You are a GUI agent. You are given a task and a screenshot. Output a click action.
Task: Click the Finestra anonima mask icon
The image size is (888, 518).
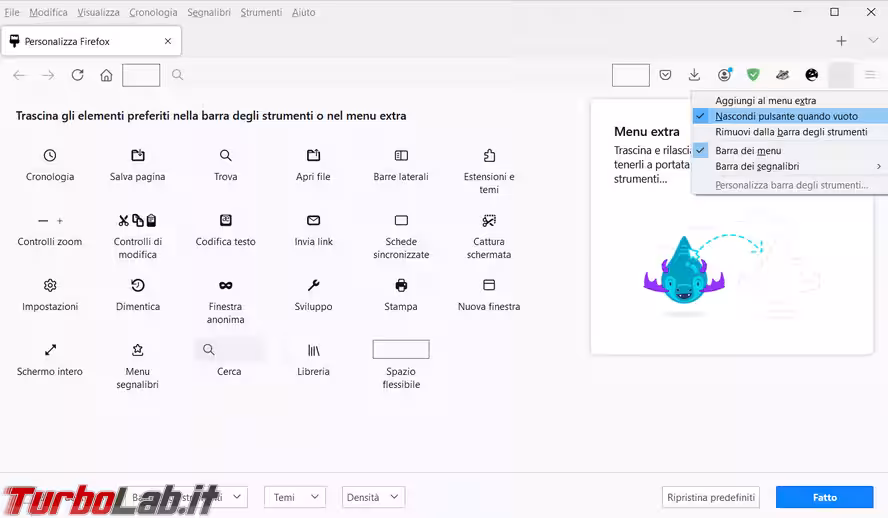tap(225, 285)
